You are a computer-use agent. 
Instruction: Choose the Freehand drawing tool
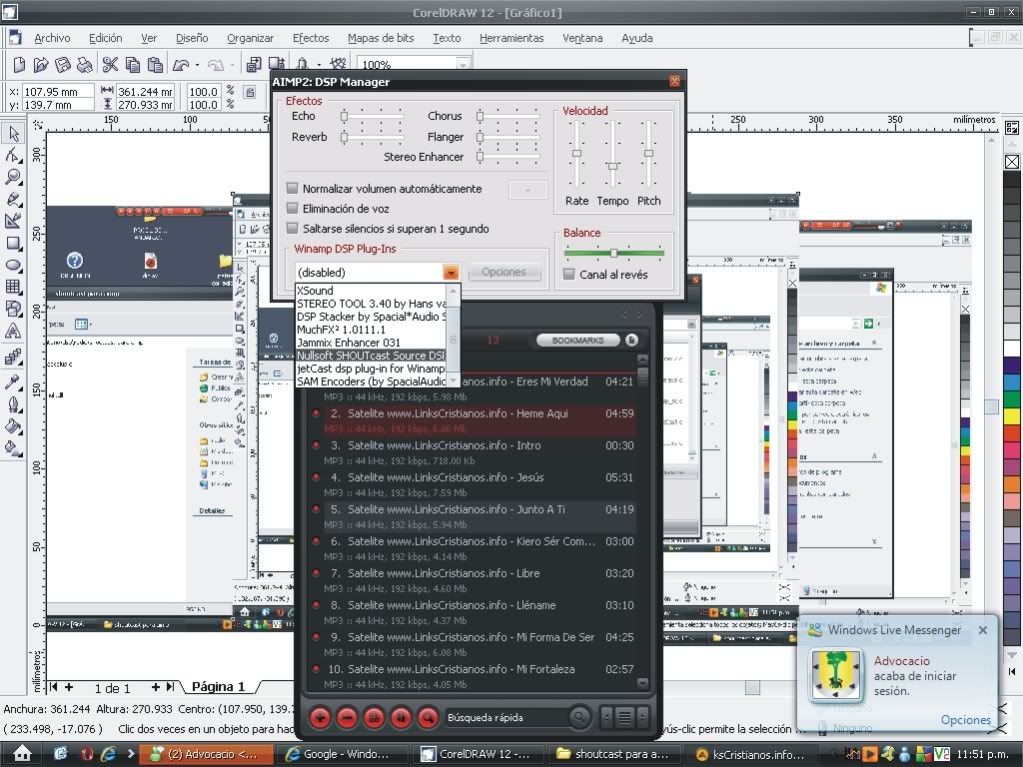coord(13,200)
